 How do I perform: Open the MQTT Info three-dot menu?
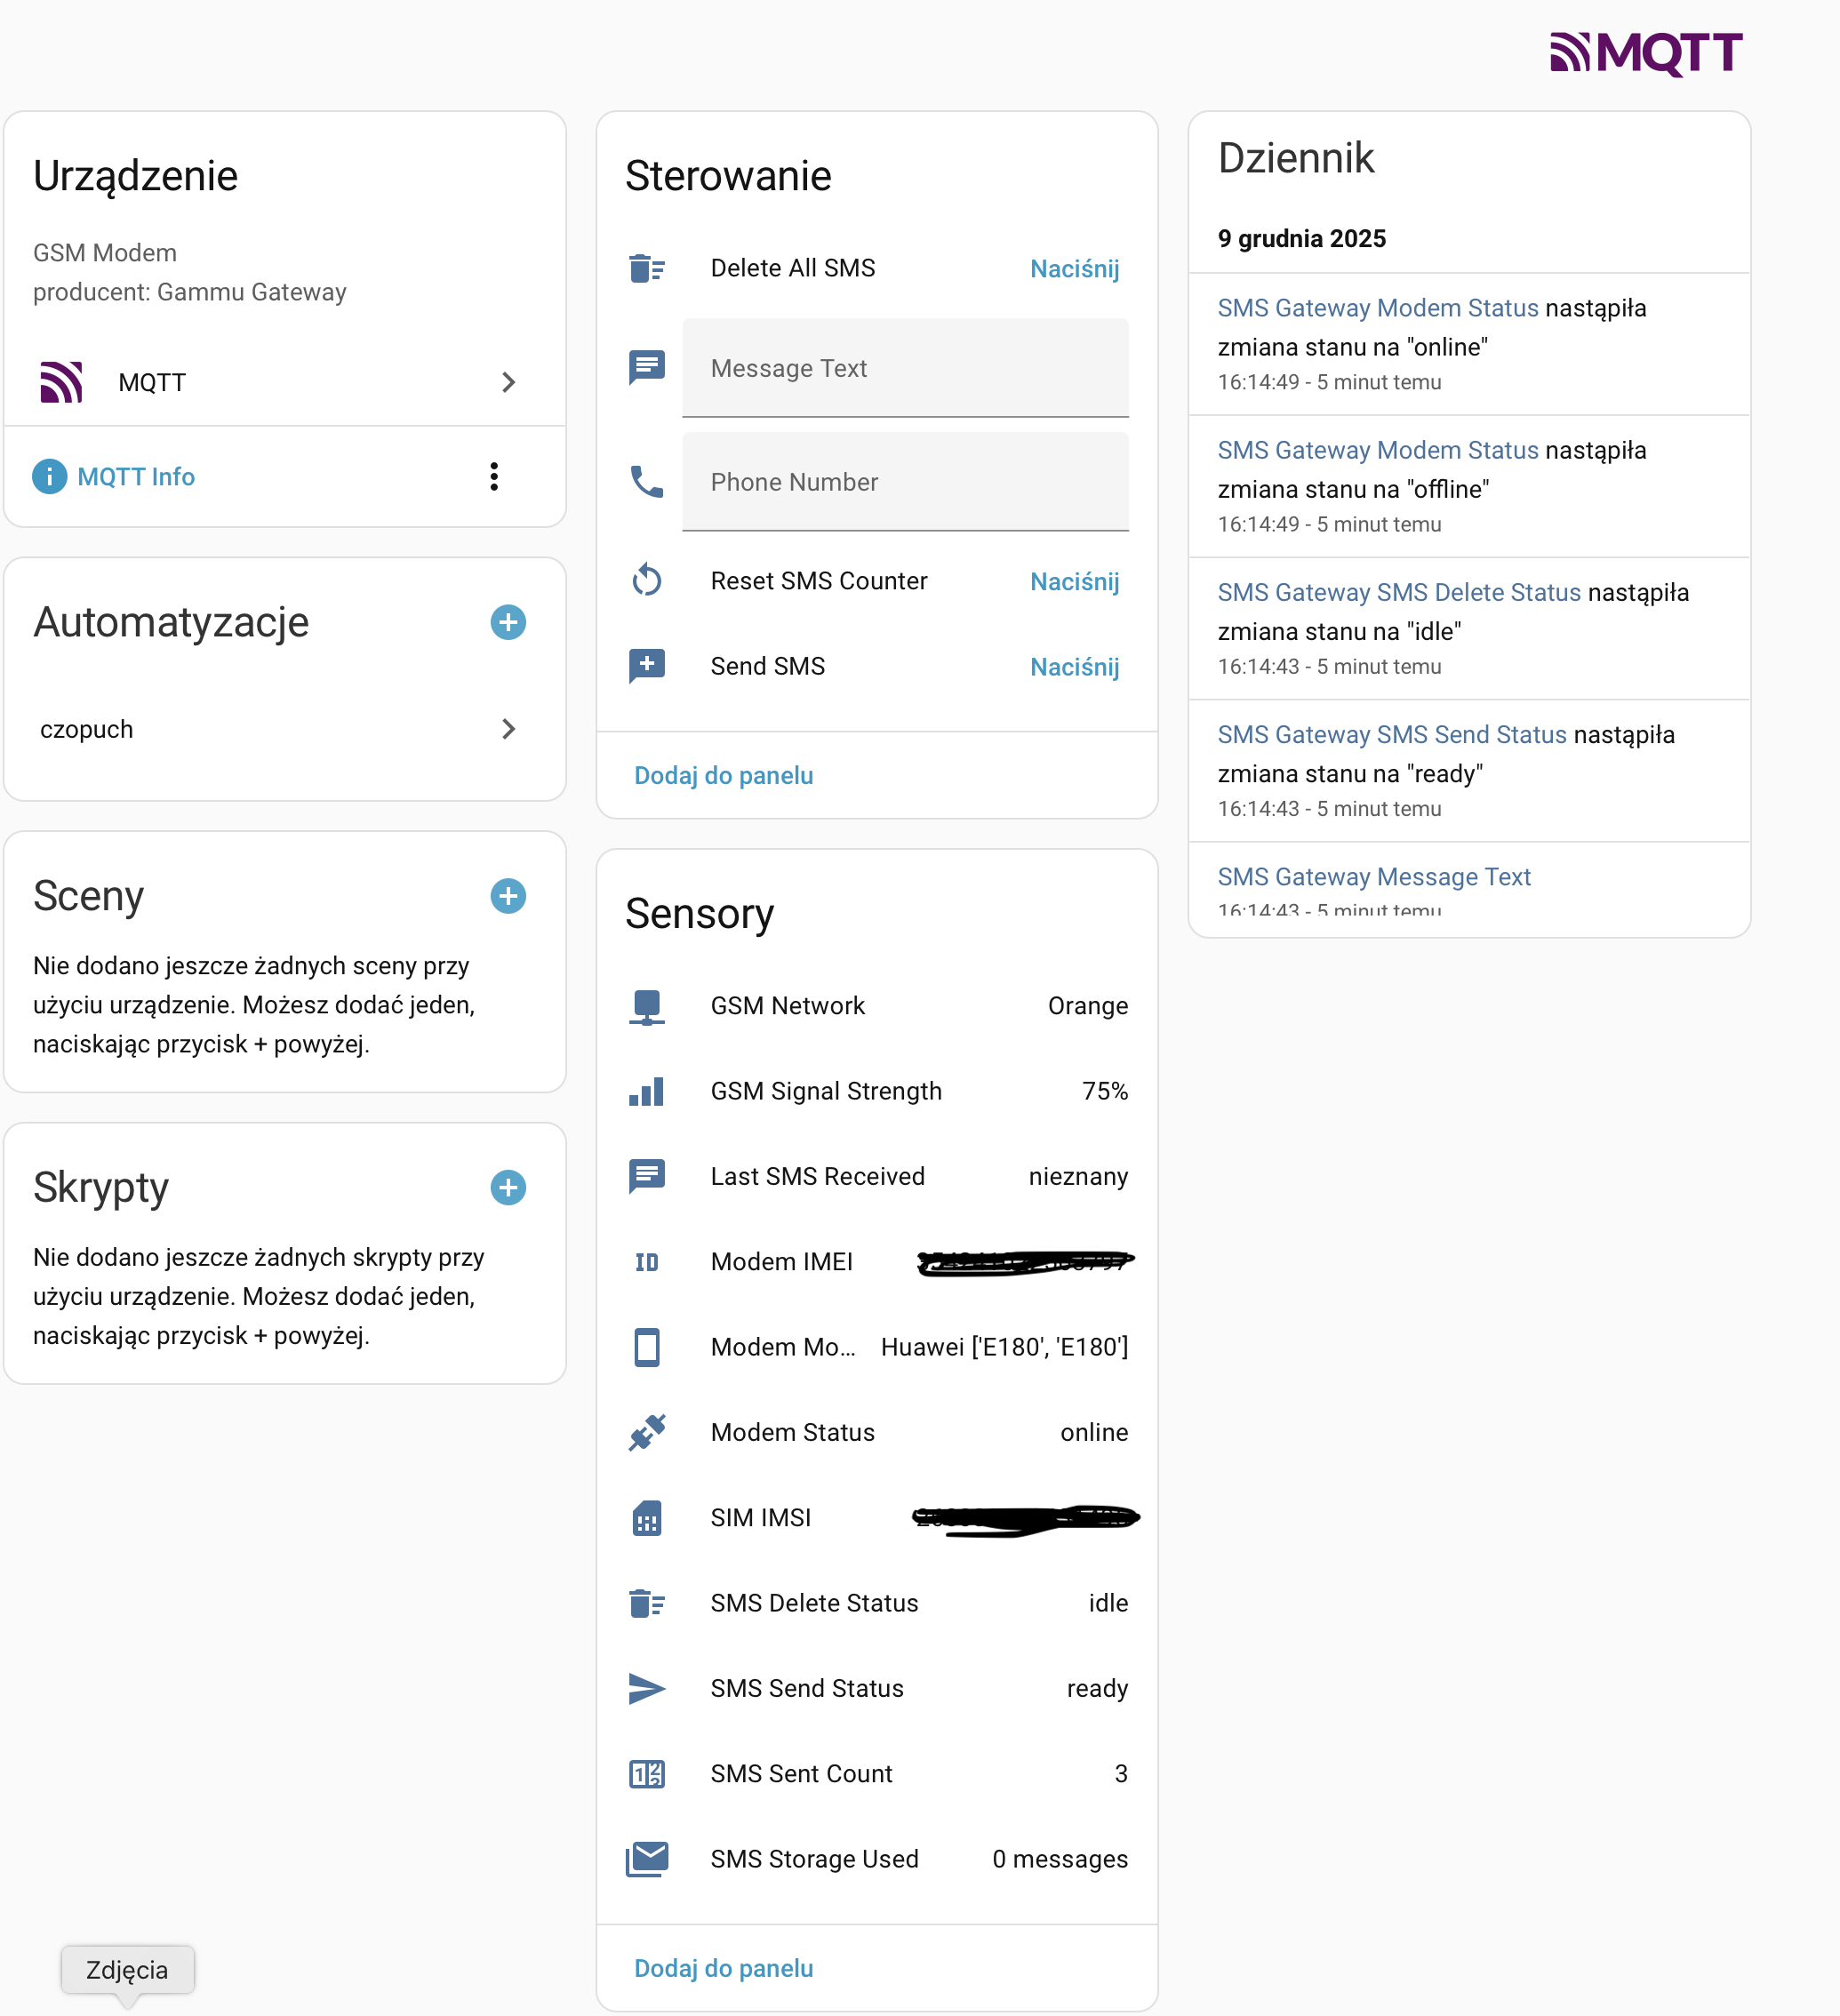tap(494, 477)
